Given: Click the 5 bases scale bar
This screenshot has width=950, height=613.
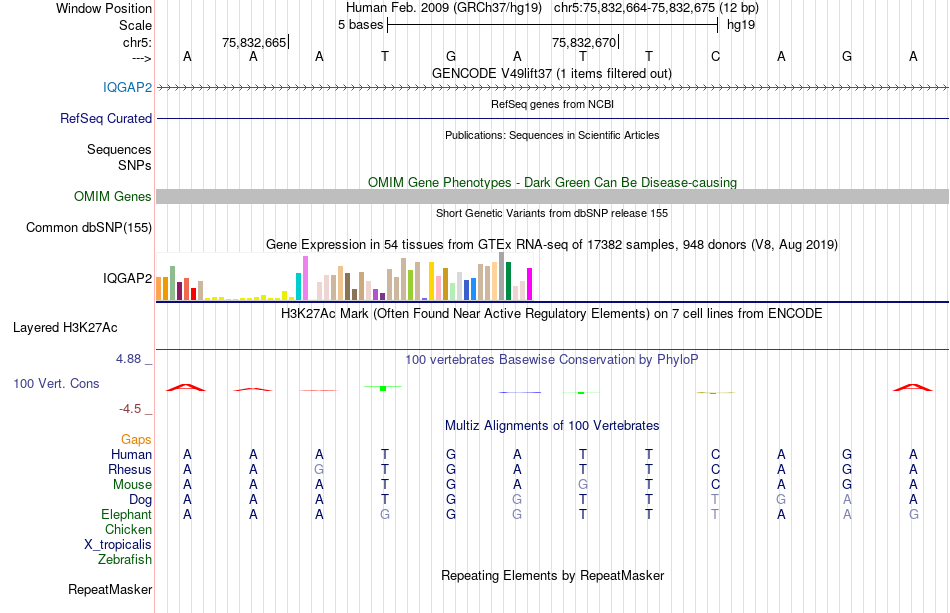Looking at the screenshot, I should 552,25.
